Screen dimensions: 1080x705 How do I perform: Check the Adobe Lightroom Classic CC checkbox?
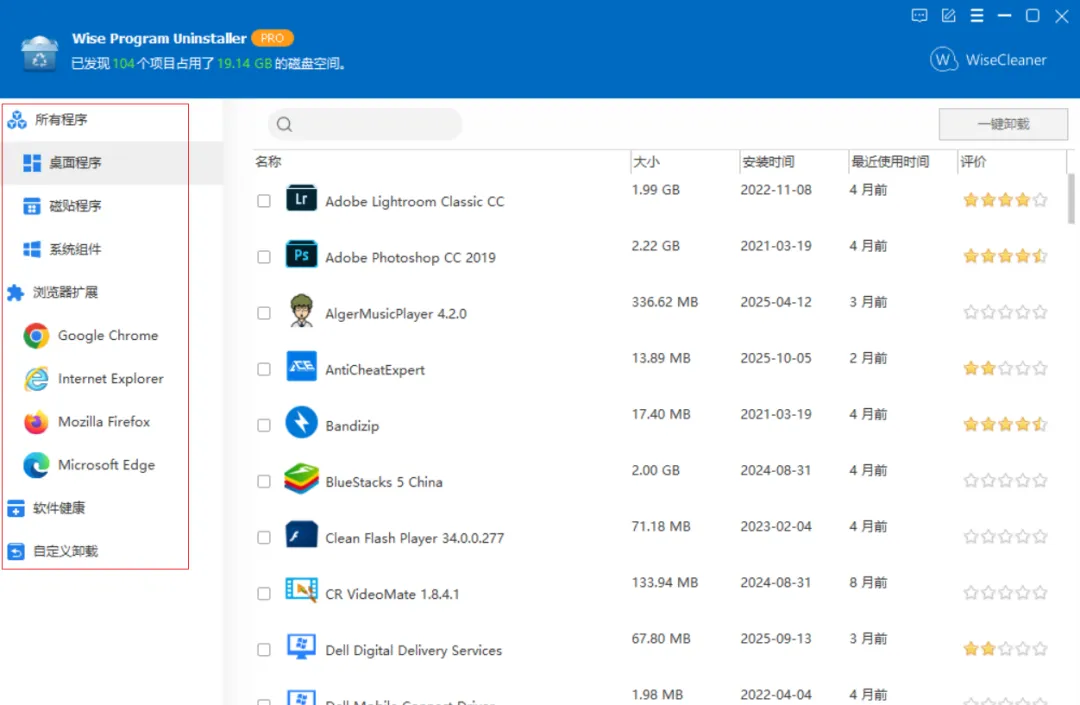coord(264,201)
